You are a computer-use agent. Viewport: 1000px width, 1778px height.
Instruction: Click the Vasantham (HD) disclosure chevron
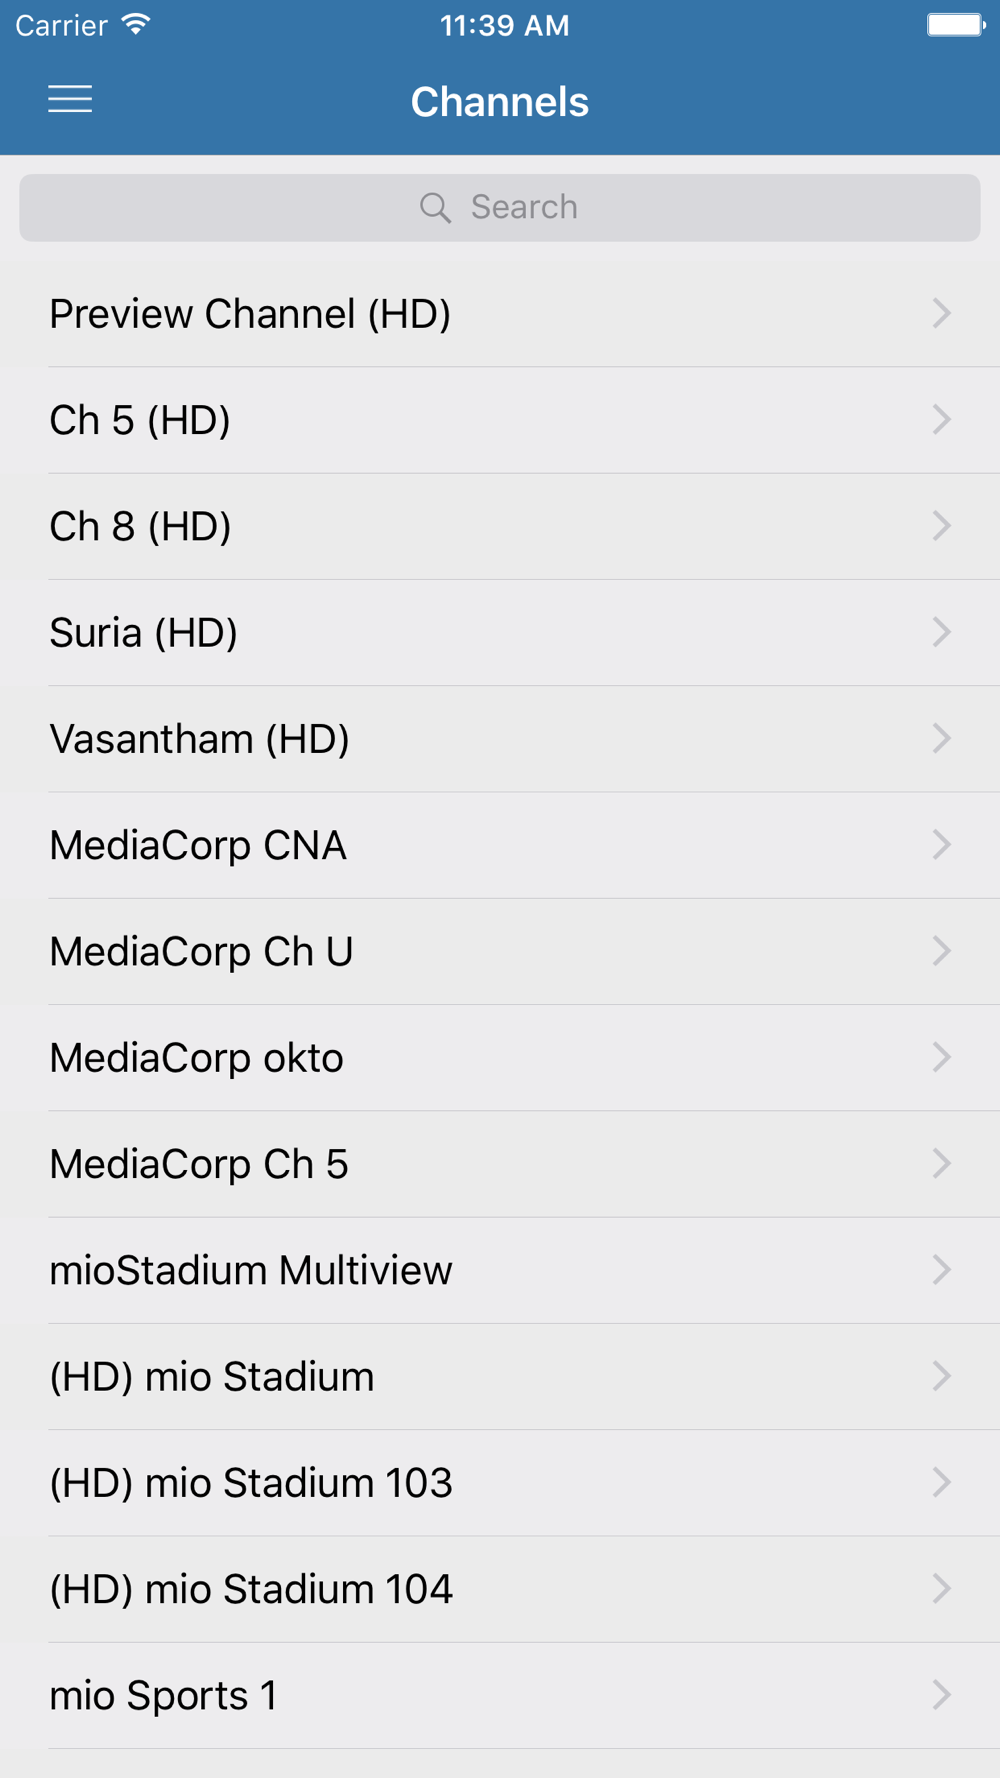[x=941, y=739]
